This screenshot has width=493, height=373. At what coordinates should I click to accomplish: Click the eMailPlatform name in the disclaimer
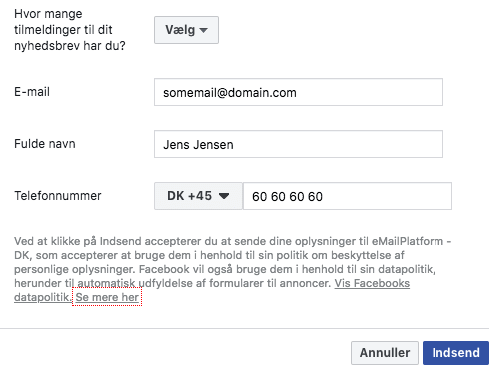(x=407, y=241)
